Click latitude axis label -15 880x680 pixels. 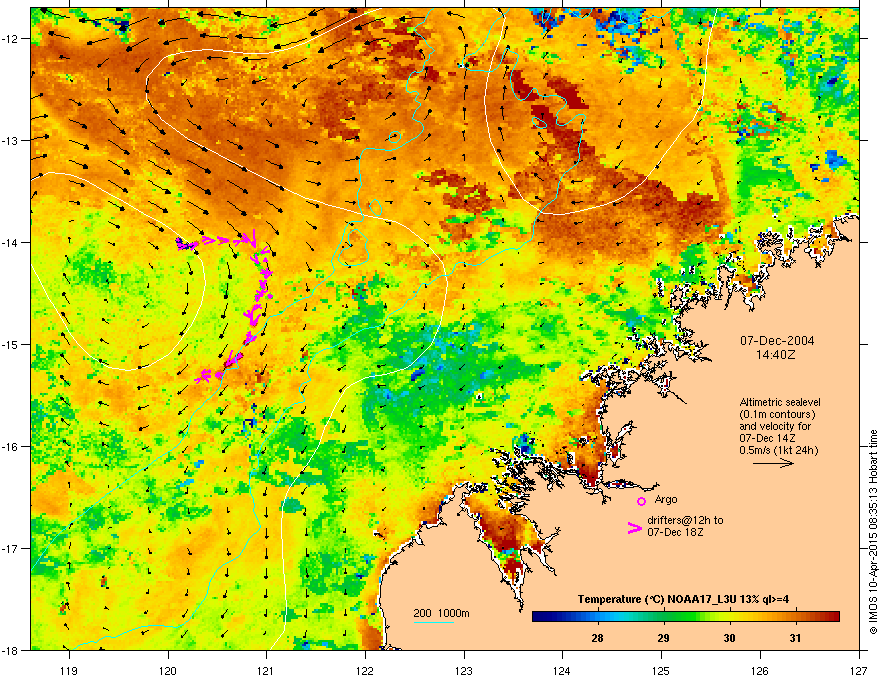click(10, 344)
